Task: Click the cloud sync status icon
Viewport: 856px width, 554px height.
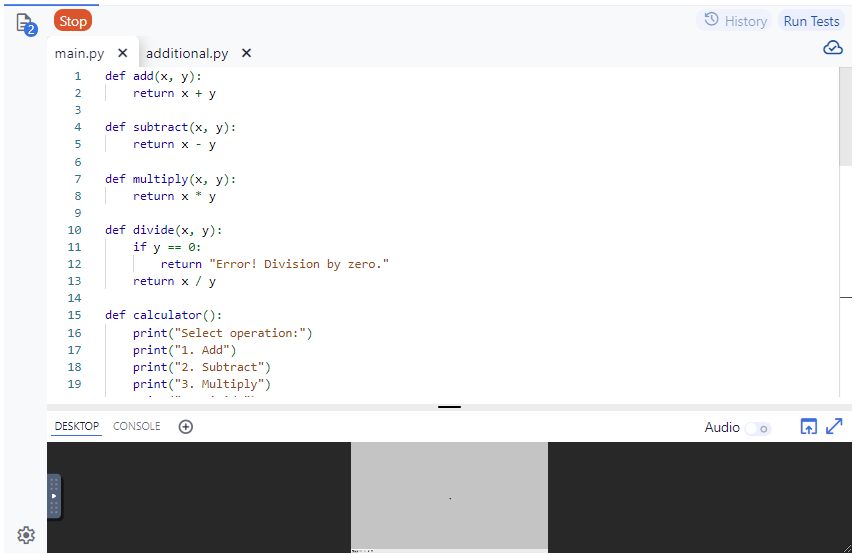Action: pyautogui.click(x=833, y=47)
